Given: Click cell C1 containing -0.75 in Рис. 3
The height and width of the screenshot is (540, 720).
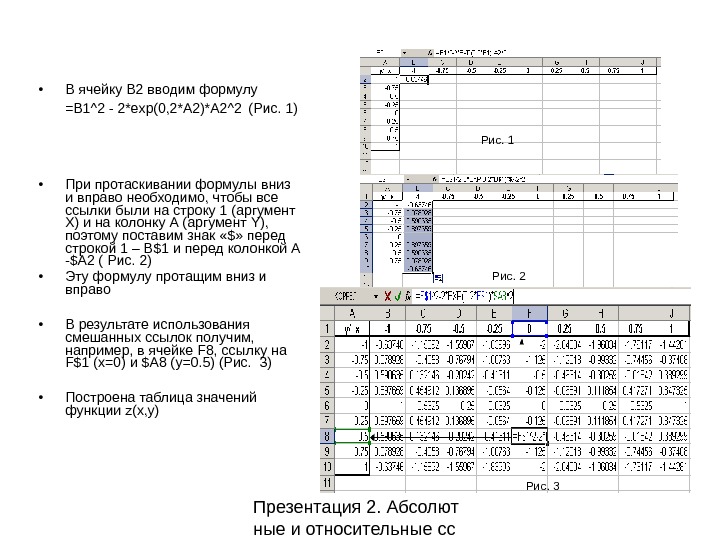Looking at the screenshot, I should (423, 329).
